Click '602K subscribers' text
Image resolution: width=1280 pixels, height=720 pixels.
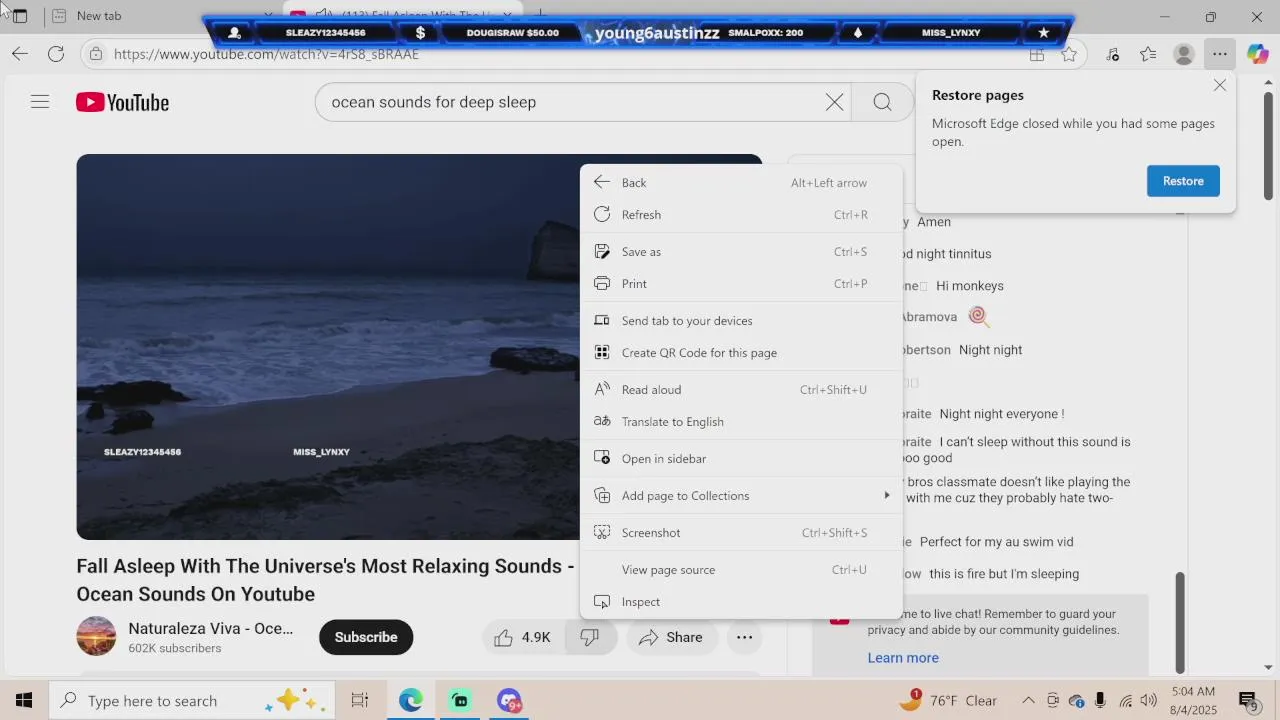pyautogui.click(x=175, y=648)
